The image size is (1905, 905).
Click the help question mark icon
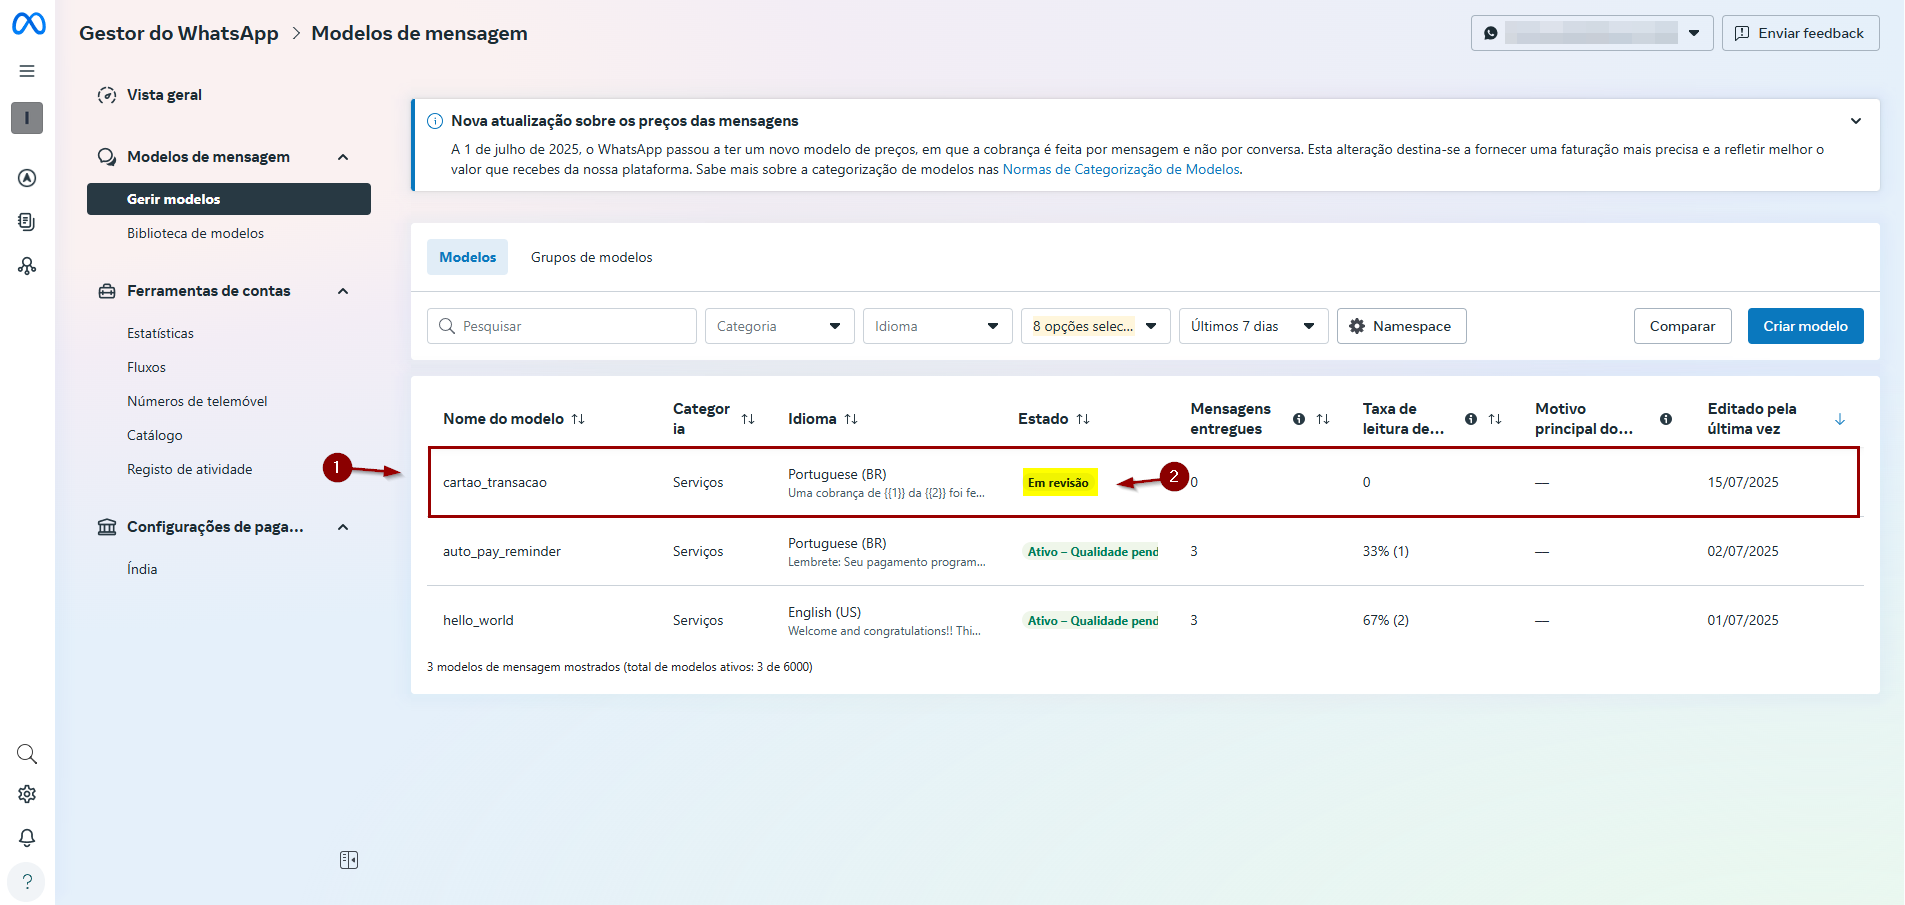pos(27,882)
